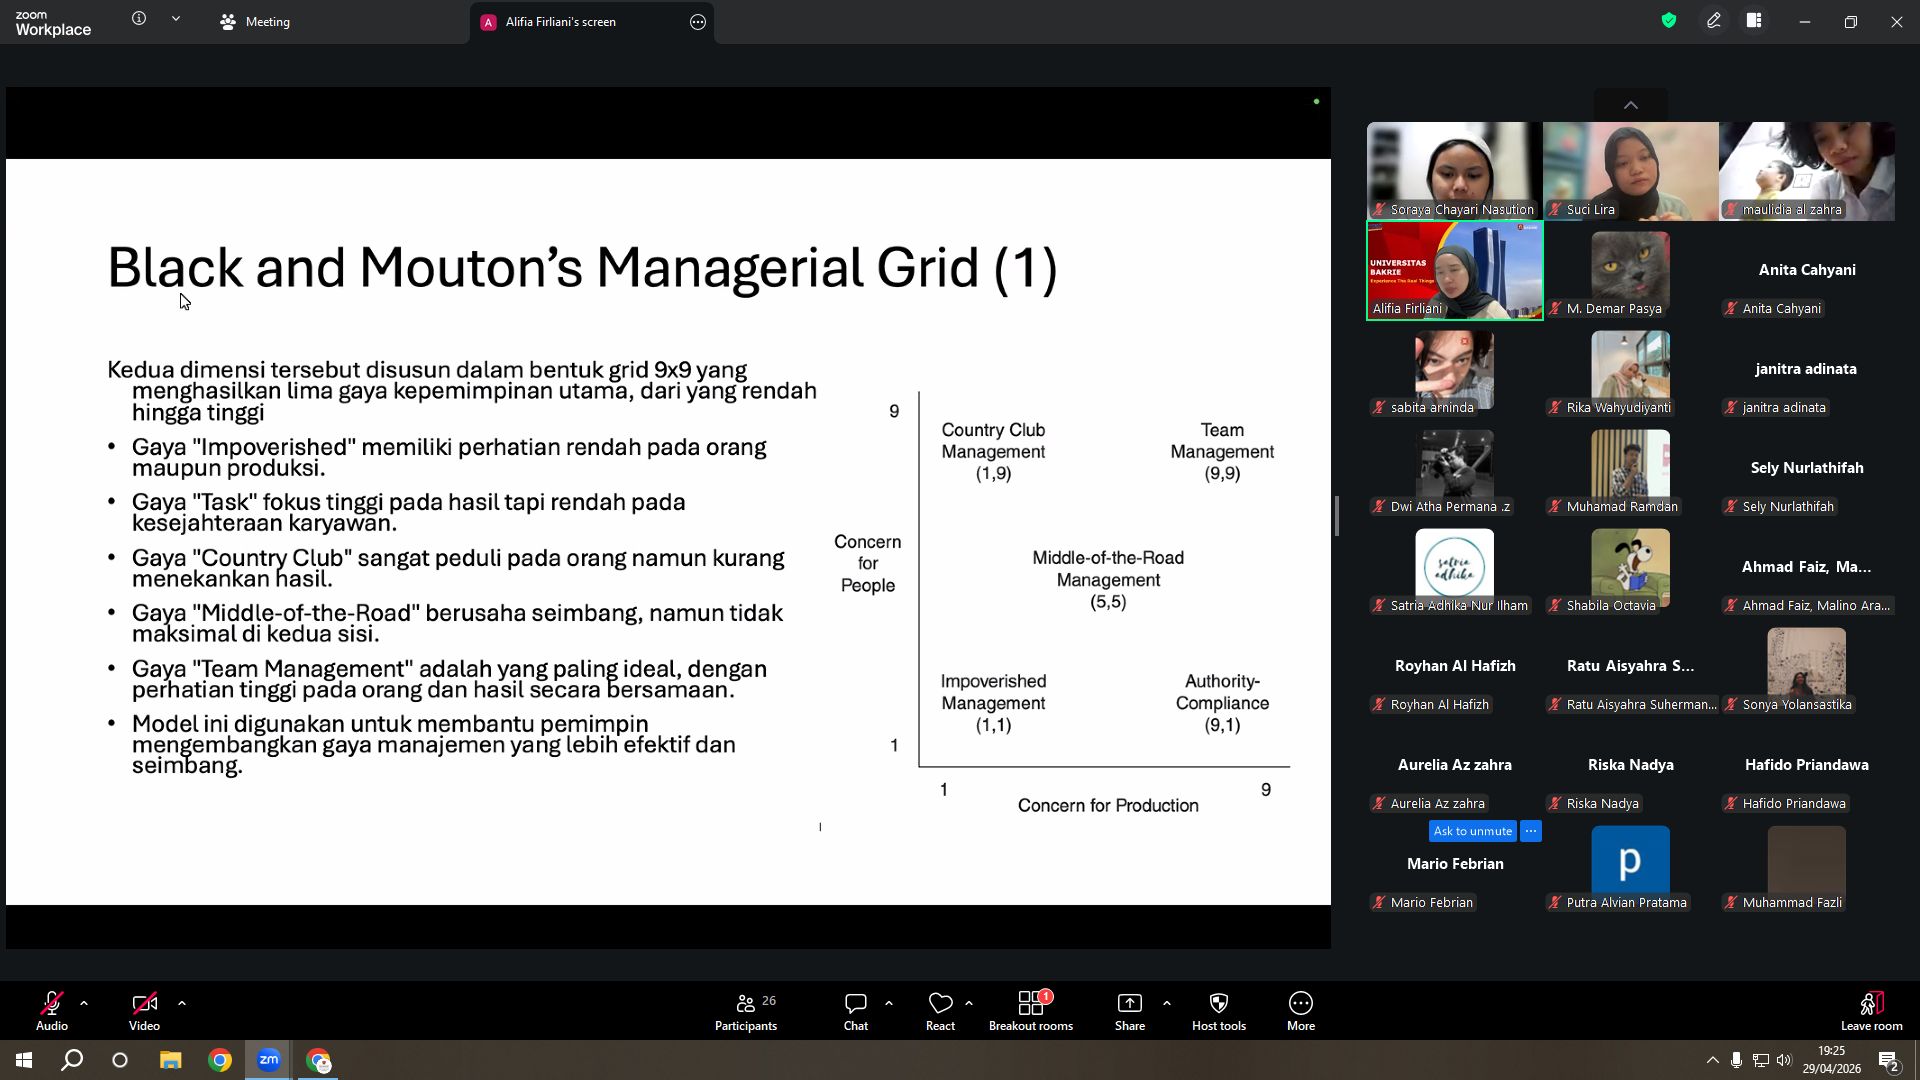
Task: Open Breakout rooms
Action: point(1031,1010)
